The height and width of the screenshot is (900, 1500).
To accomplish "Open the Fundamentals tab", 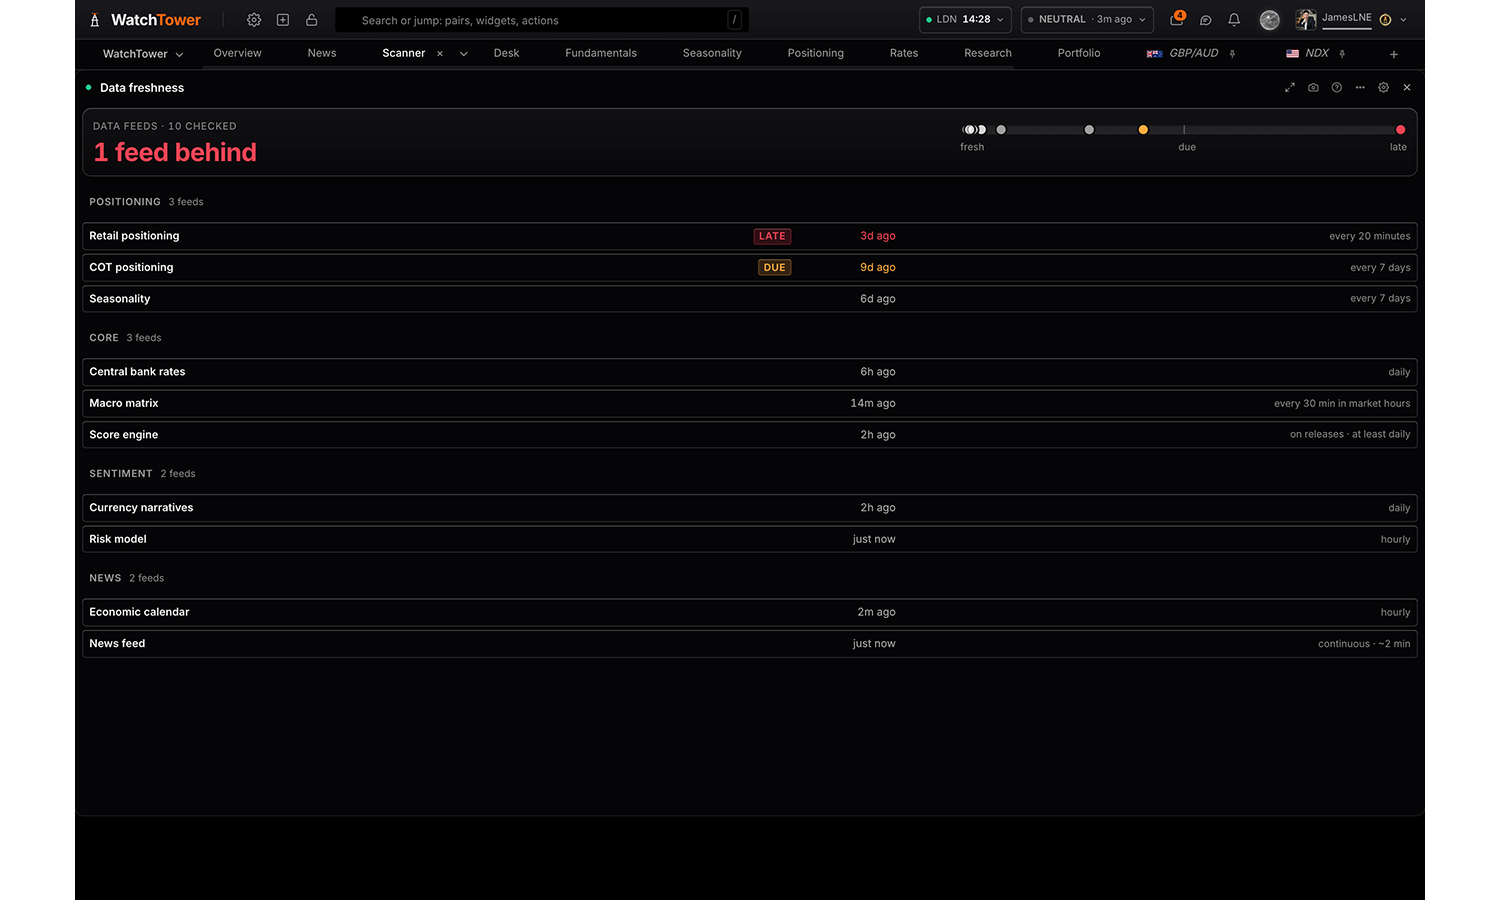I will (601, 53).
